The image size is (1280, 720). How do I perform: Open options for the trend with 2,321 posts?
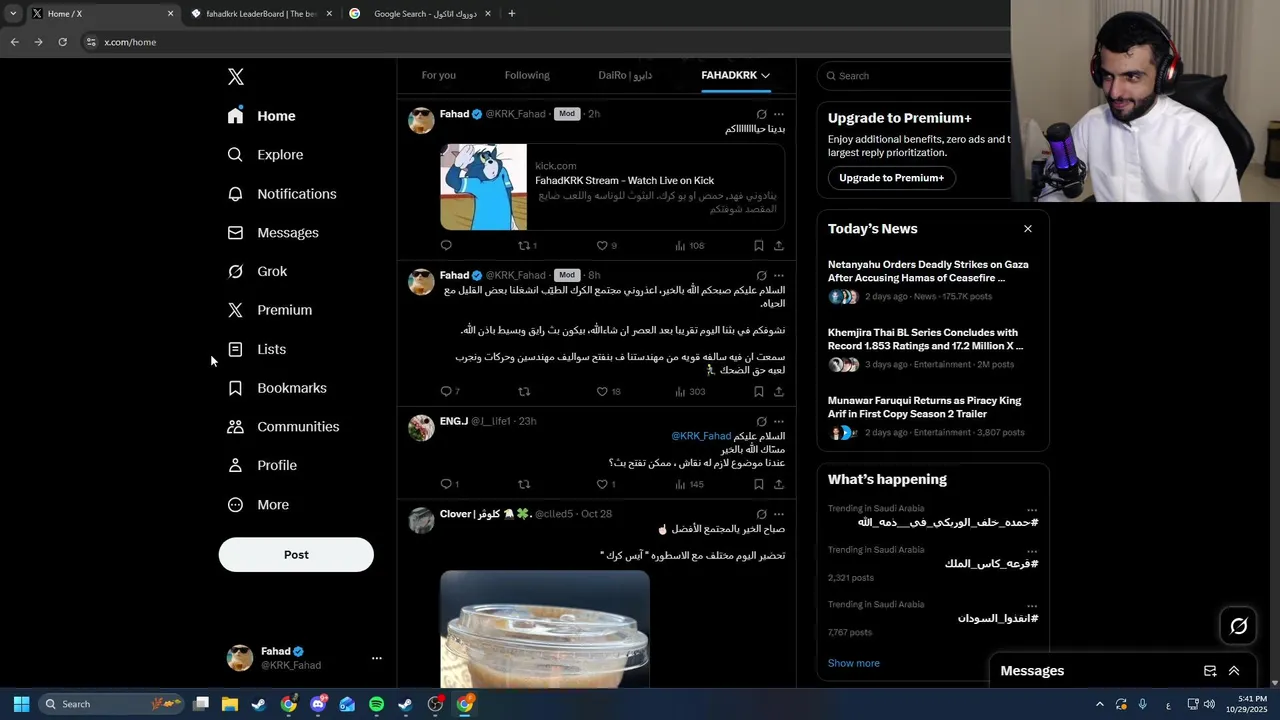pyautogui.click(x=1032, y=551)
